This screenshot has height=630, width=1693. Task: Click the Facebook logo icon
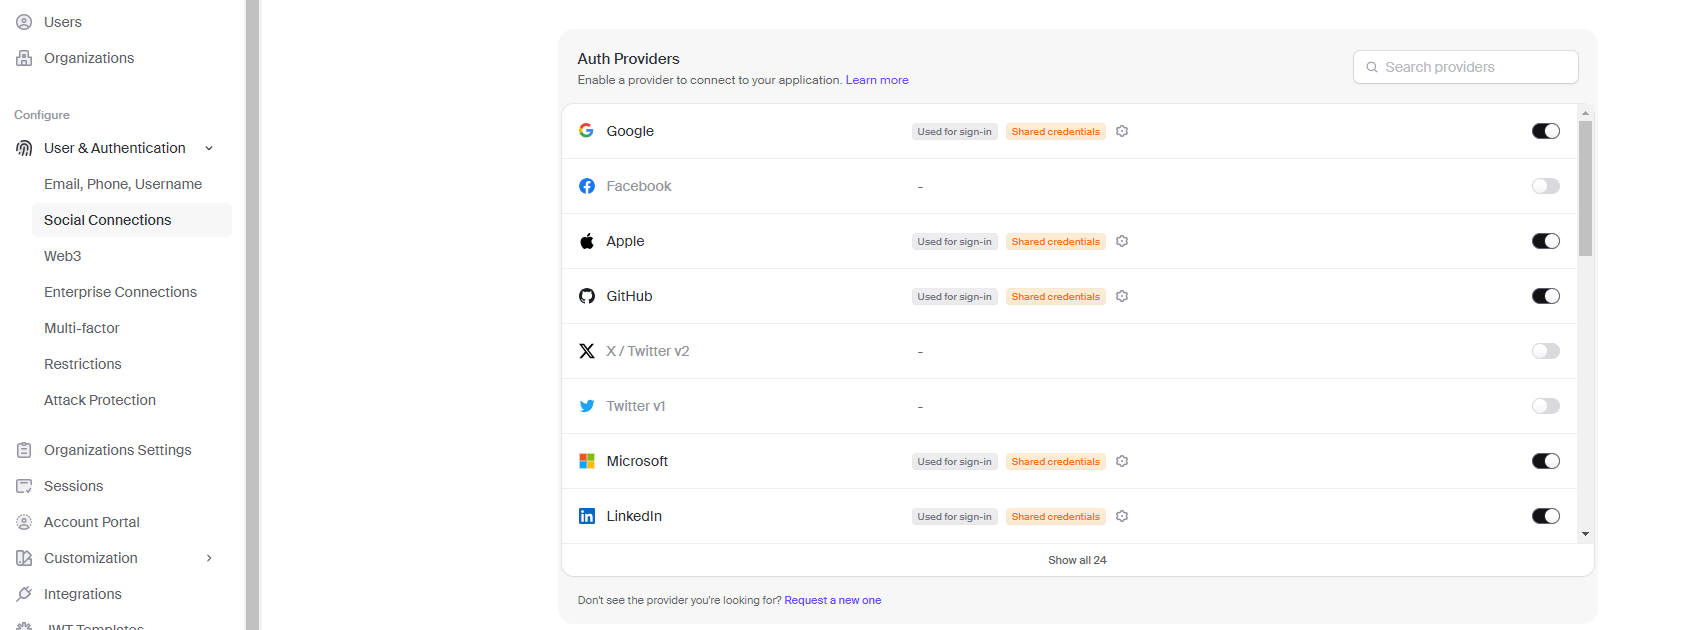[587, 186]
